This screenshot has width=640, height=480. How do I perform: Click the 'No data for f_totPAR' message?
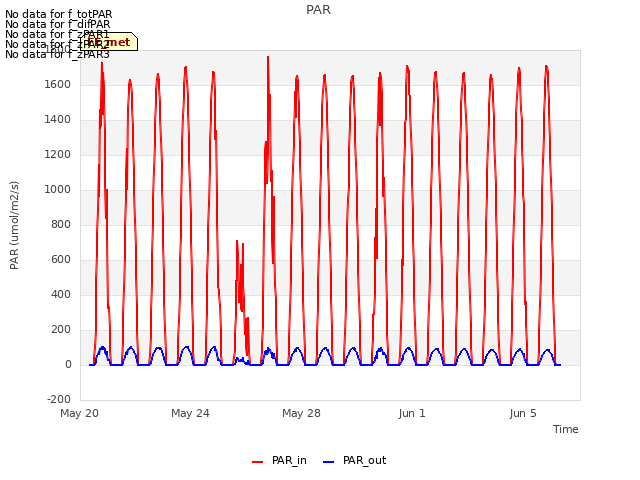tap(58, 14)
